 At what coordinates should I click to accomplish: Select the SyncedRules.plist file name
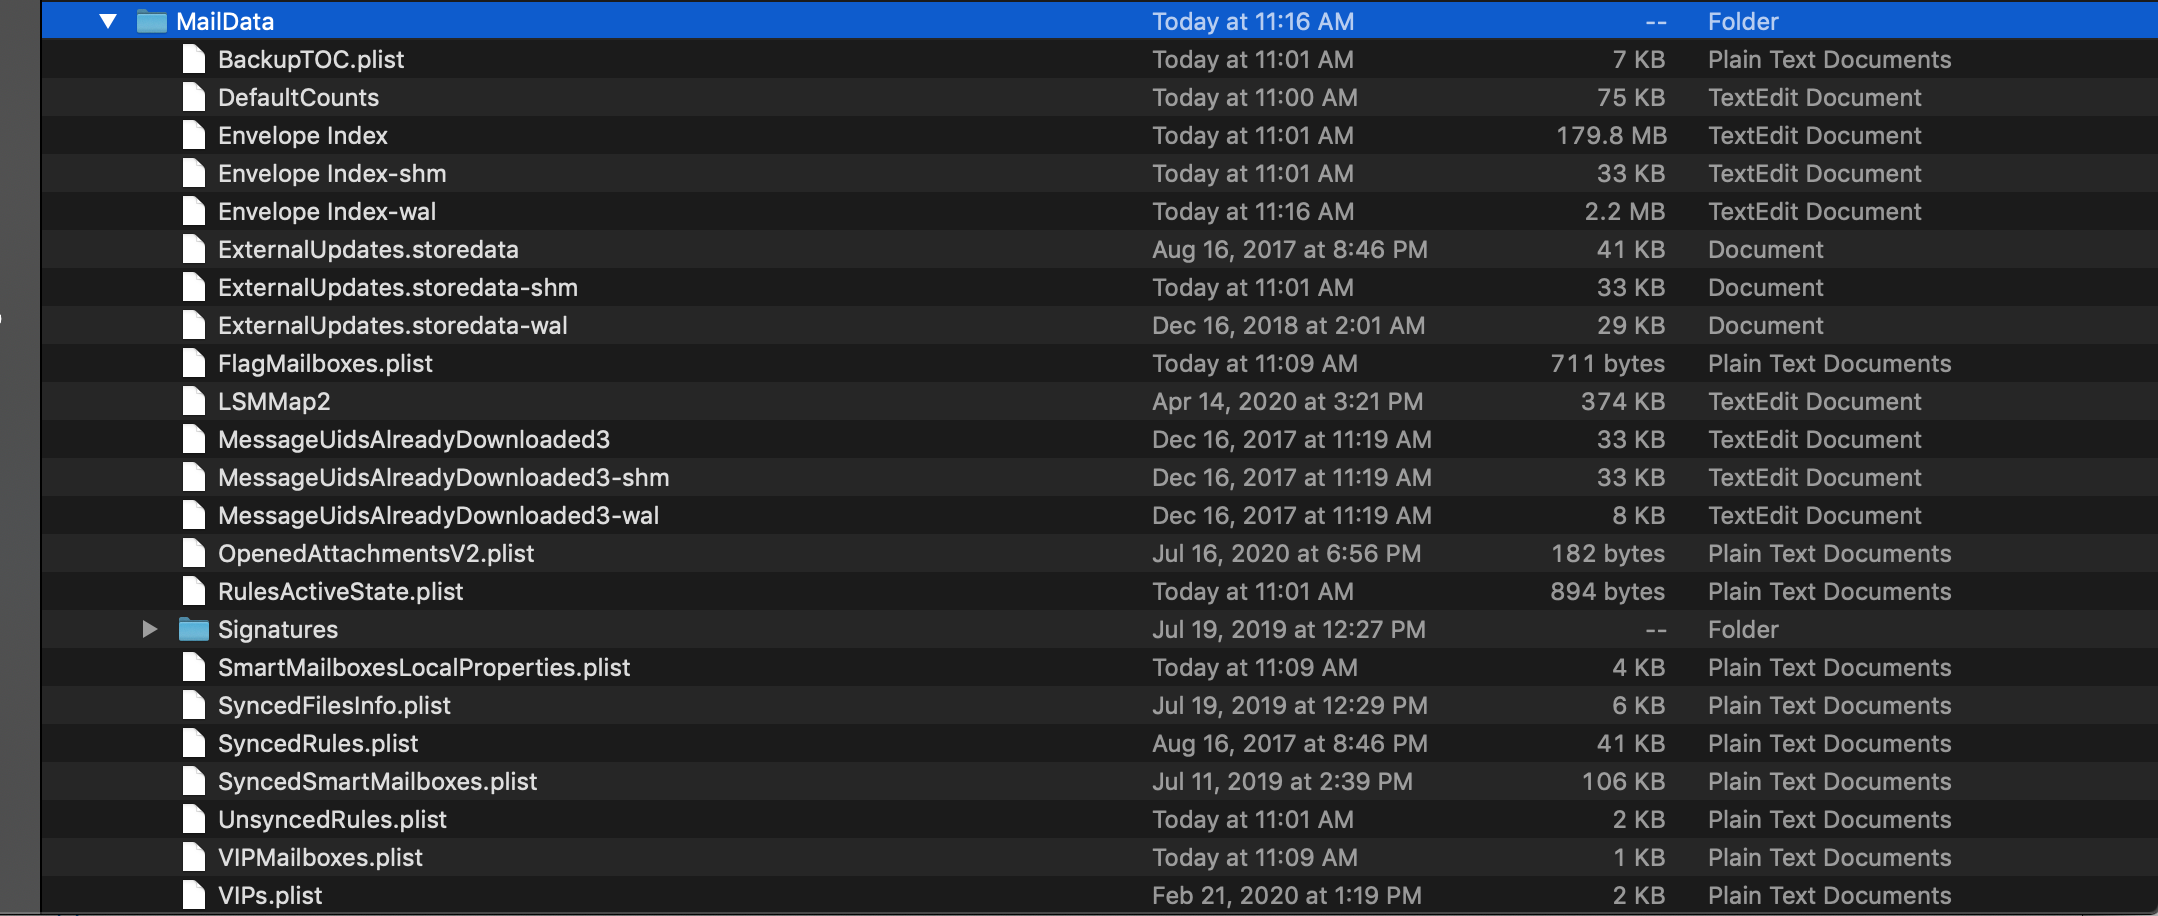318,743
